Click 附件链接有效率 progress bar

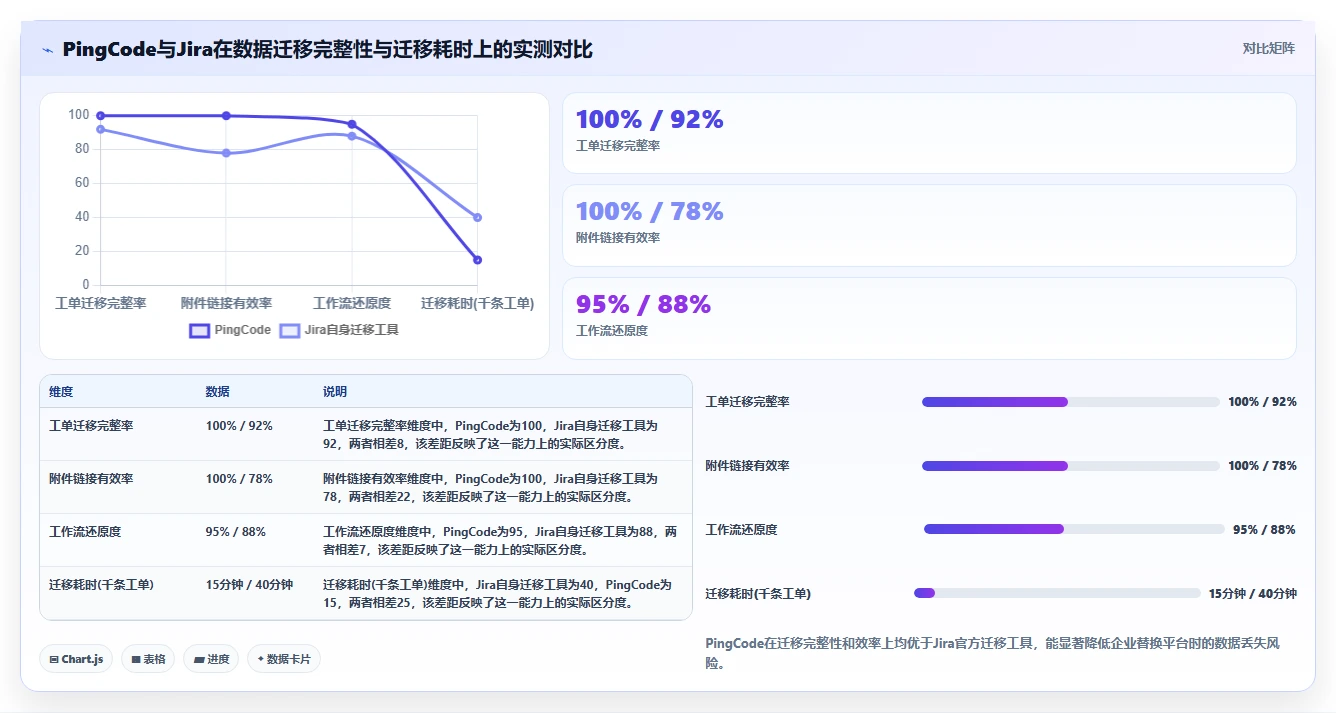pos(1070,466)
